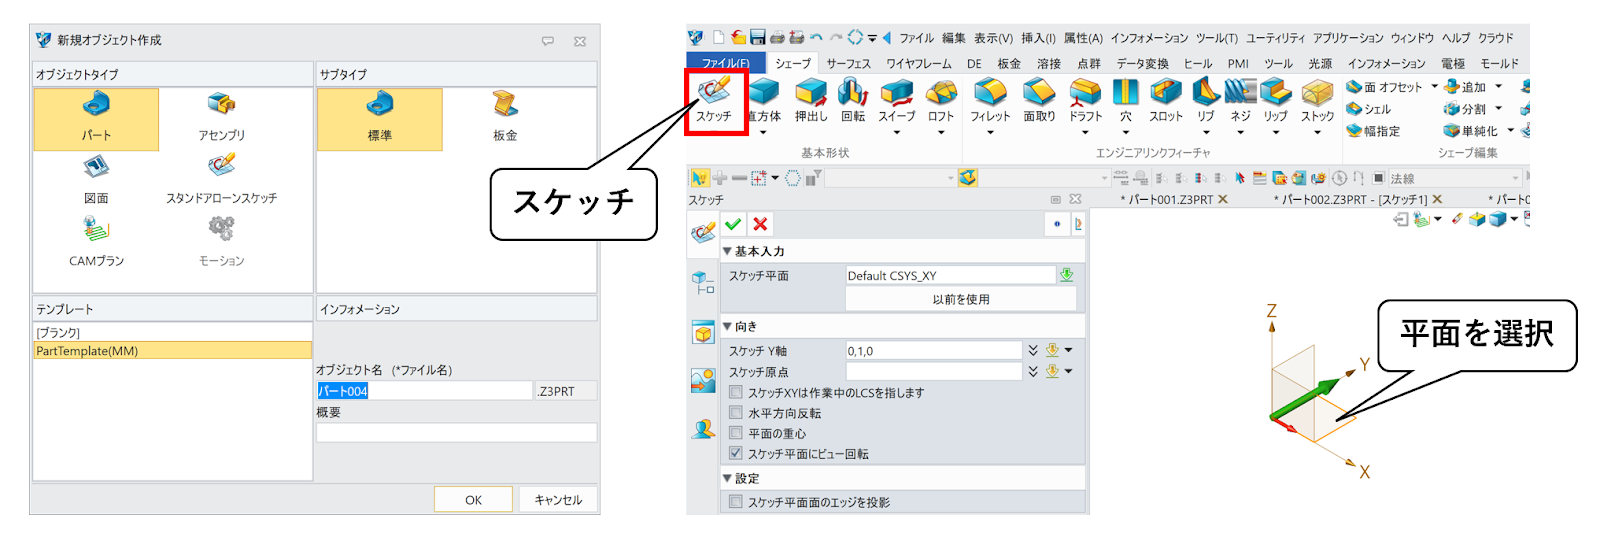Select the フィレット fillet tool
This screenshot has height=537, width=1600.
(x=990, y=100)
